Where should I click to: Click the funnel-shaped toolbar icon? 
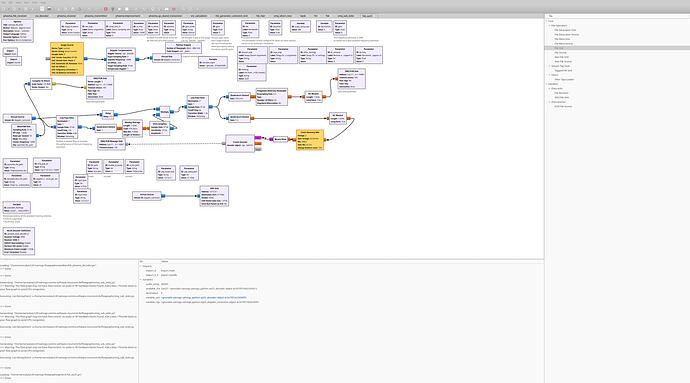[113, 9]
